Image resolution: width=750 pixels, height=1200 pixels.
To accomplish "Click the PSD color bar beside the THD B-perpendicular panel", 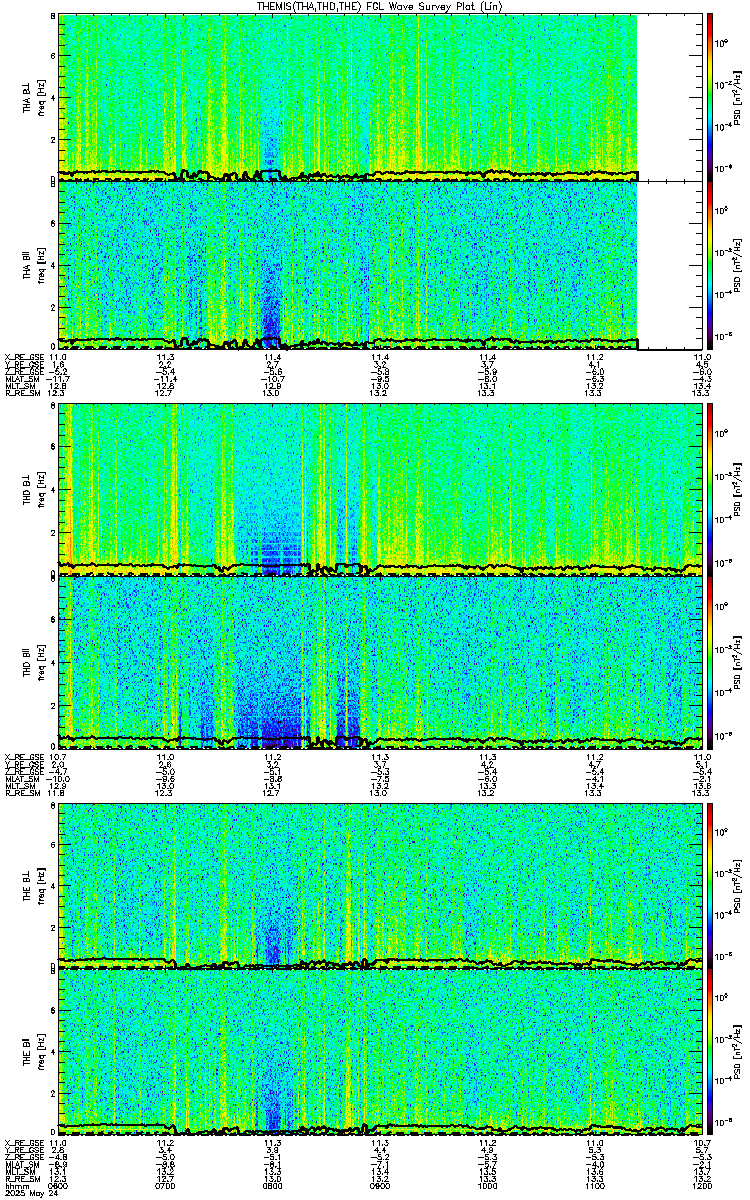I will tap(711, 488).
